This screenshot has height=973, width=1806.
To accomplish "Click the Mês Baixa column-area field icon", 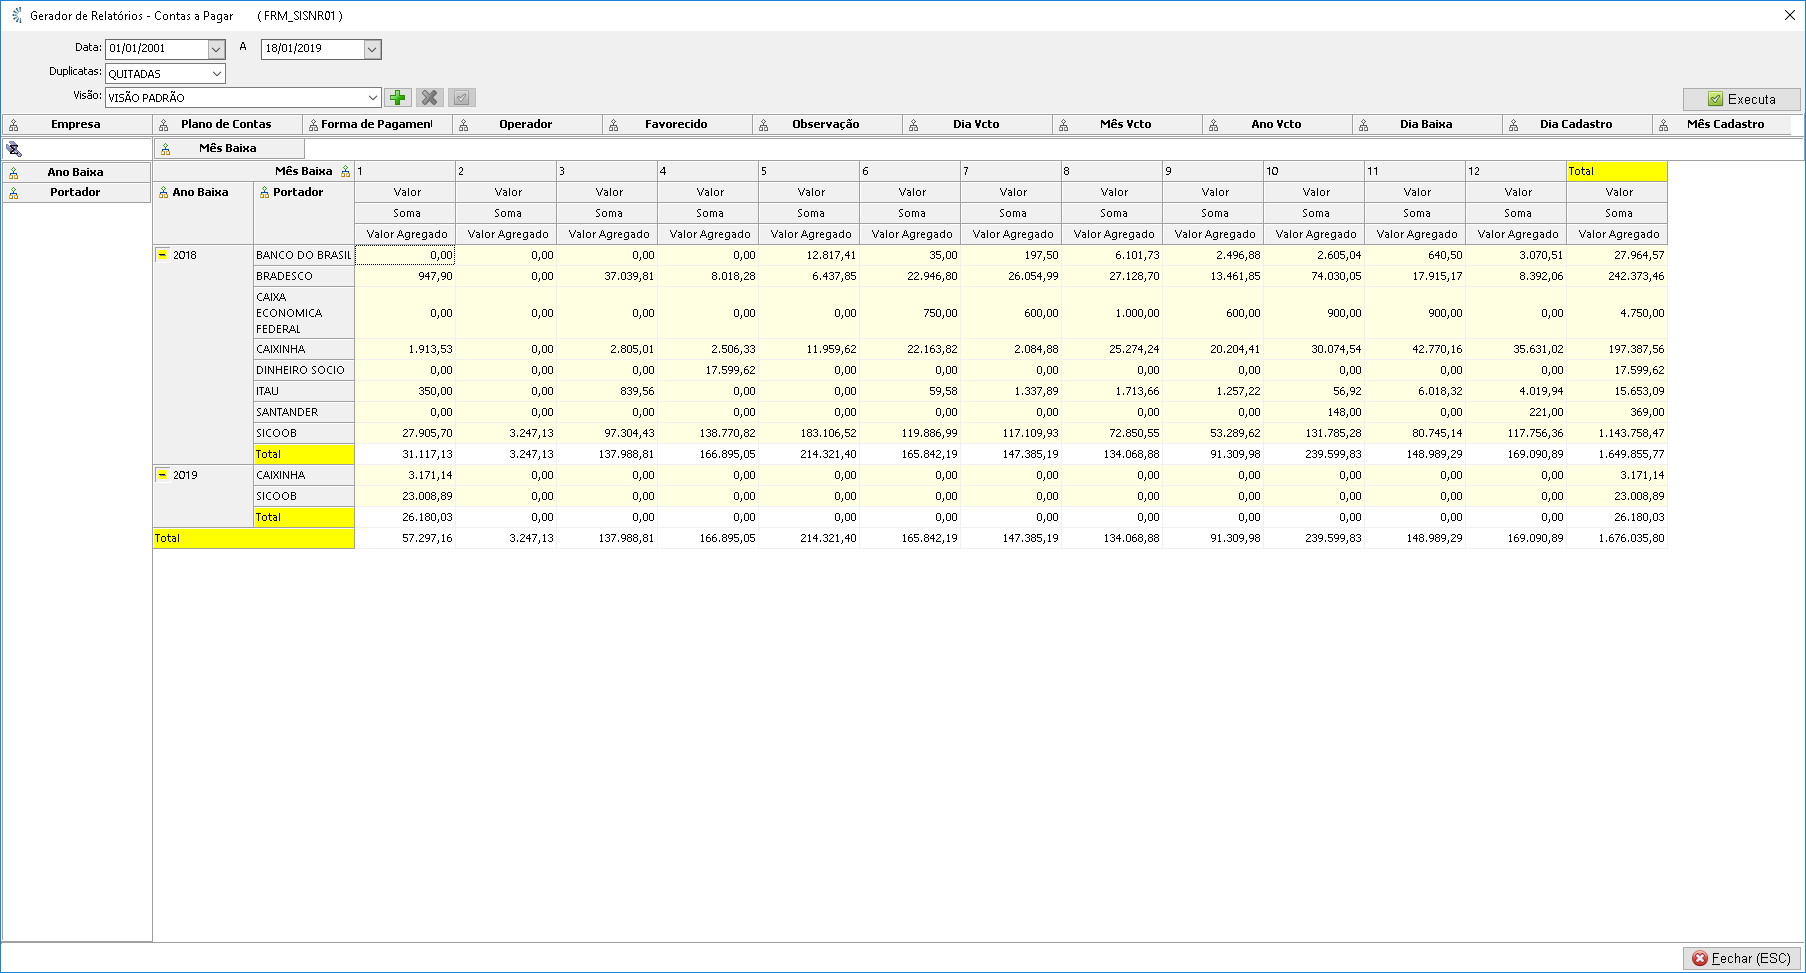I will (x=166, y=149).
